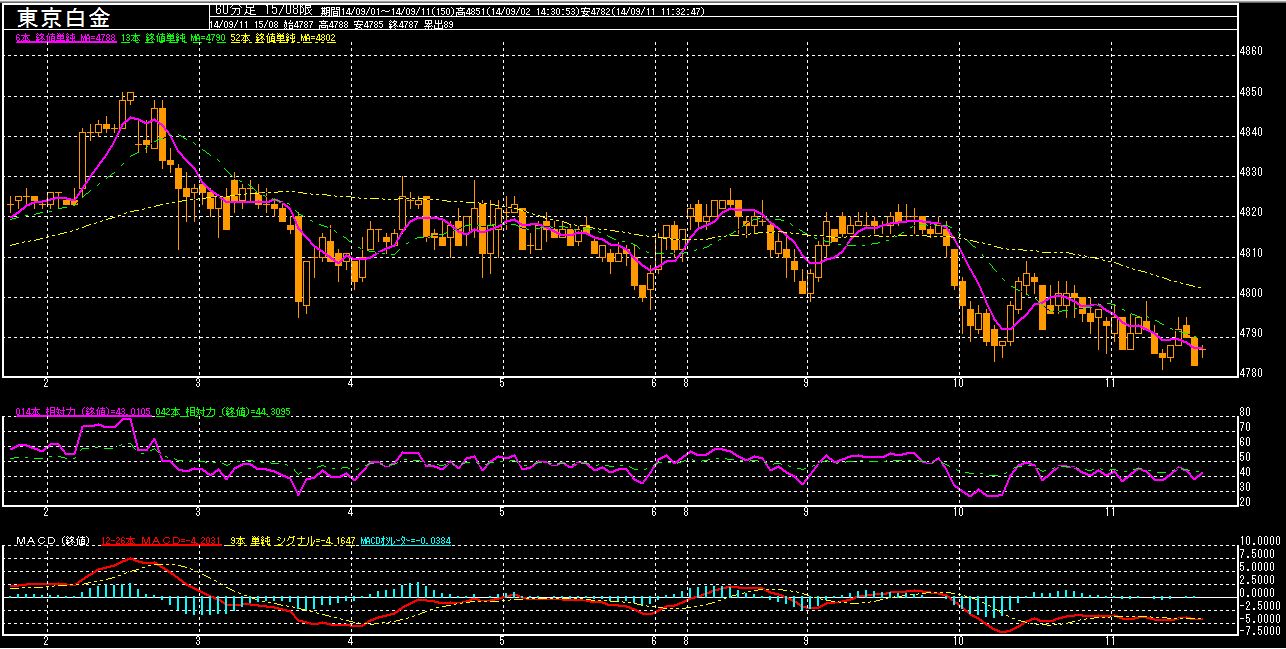Click date label 2 under the candlestick chart
Screen dimensions: 1286x649
pos(47,384)
